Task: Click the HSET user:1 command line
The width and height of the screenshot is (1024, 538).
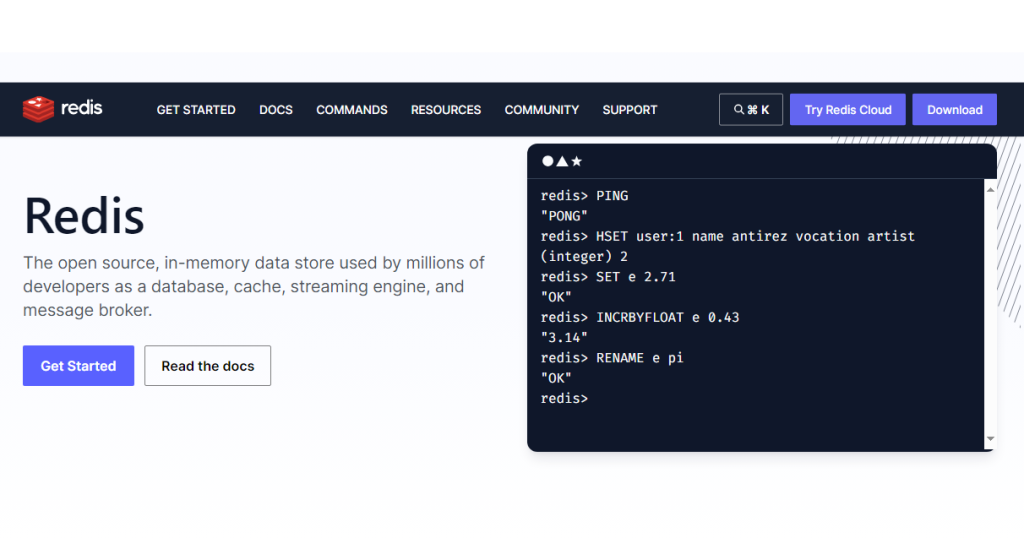Action: click(x=728, y=236)
